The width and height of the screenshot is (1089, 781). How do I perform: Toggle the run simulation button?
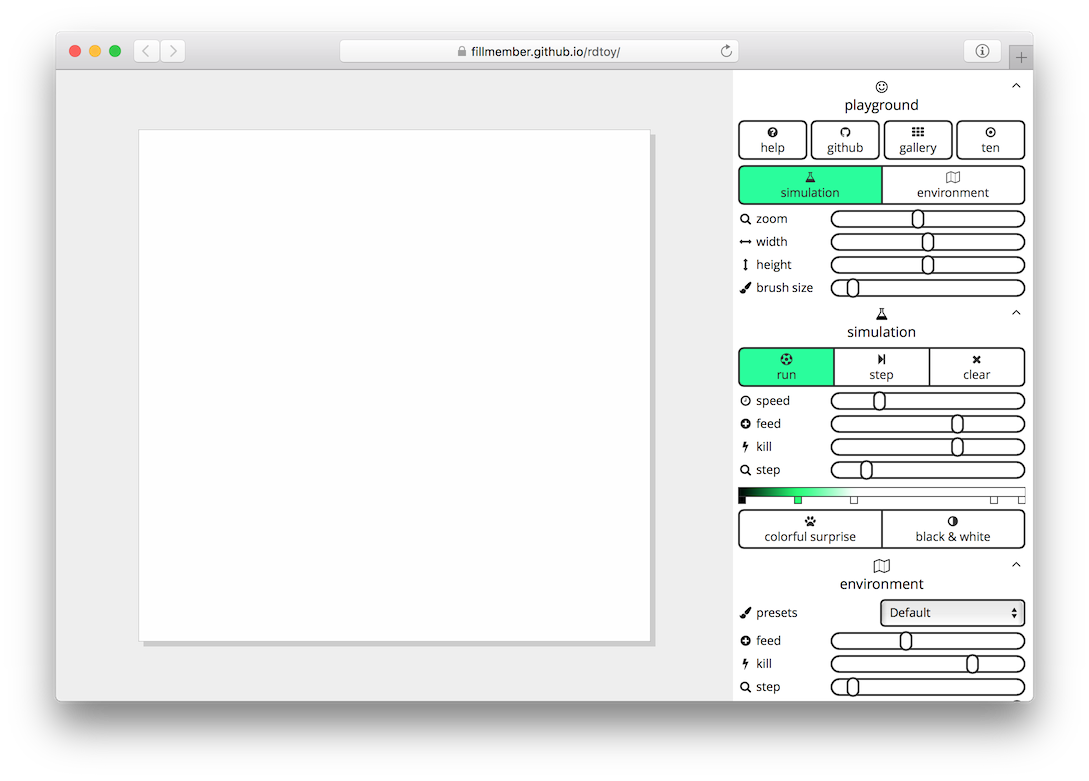tap(786, 367)
